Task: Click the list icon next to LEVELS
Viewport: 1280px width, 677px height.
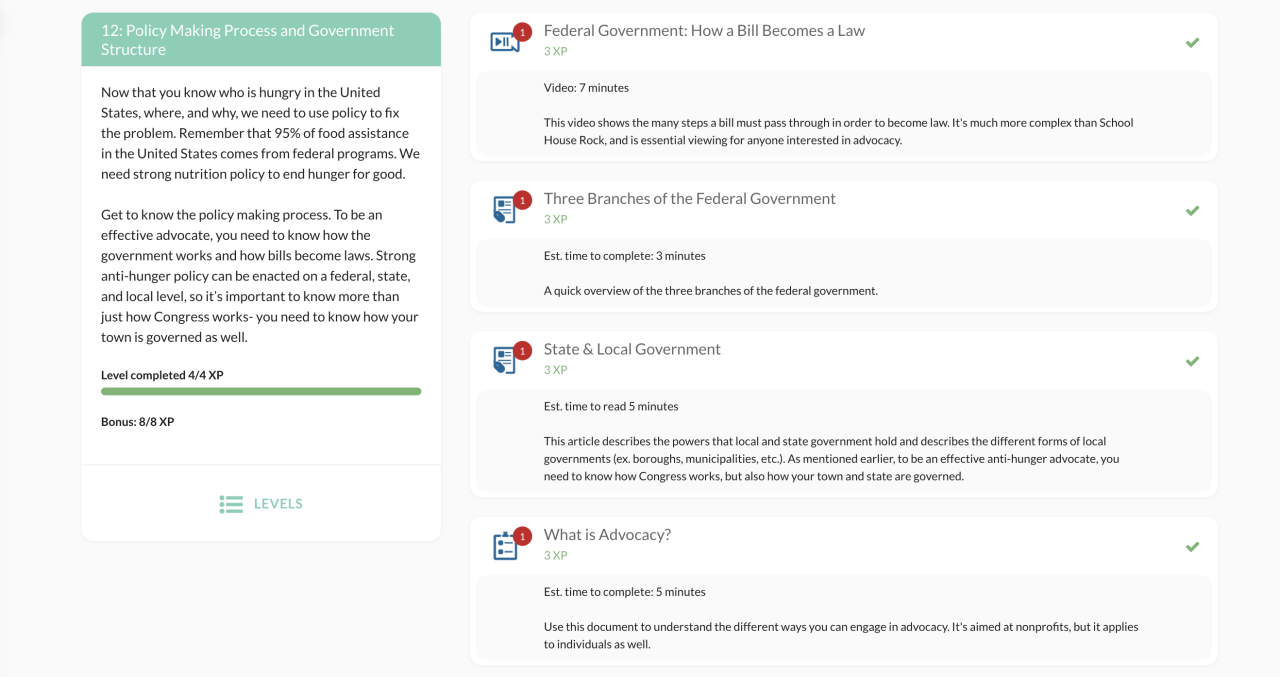Action: (231, 504)
